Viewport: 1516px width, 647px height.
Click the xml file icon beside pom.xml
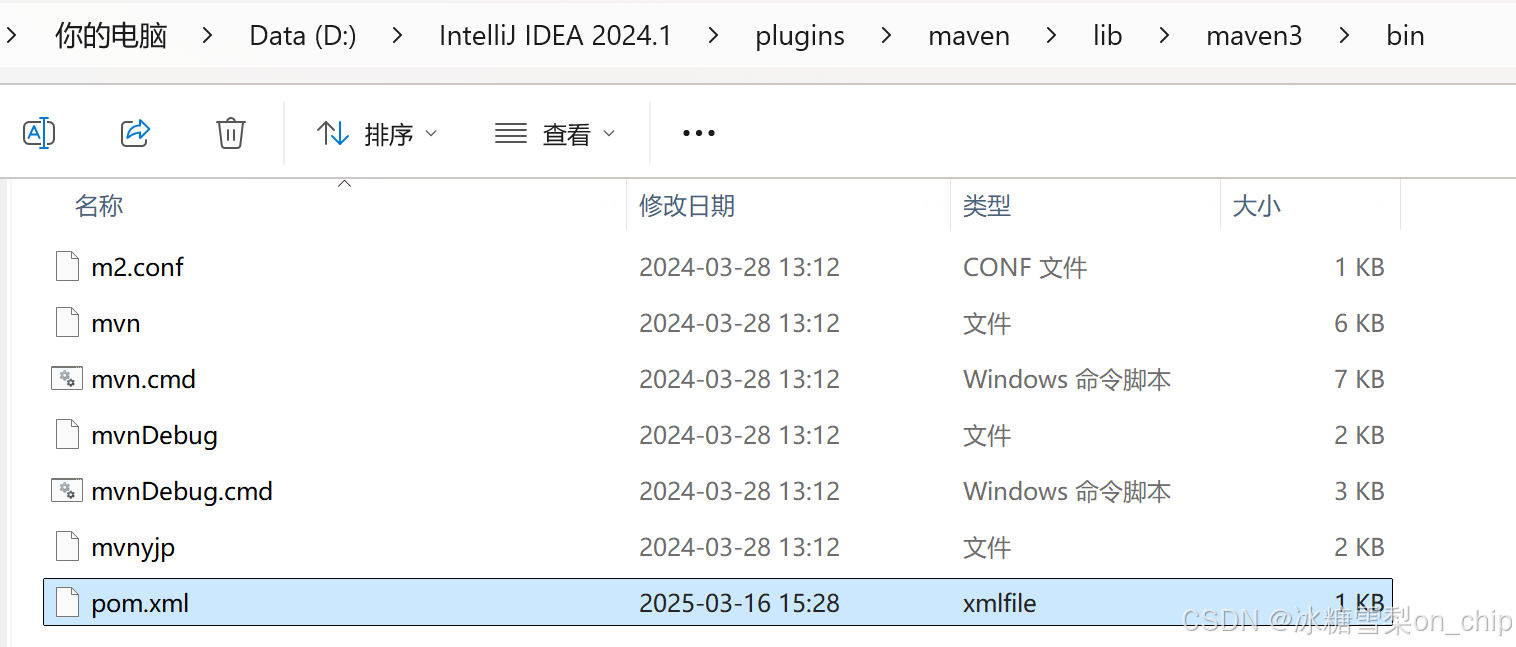click(x=66, y=602)
